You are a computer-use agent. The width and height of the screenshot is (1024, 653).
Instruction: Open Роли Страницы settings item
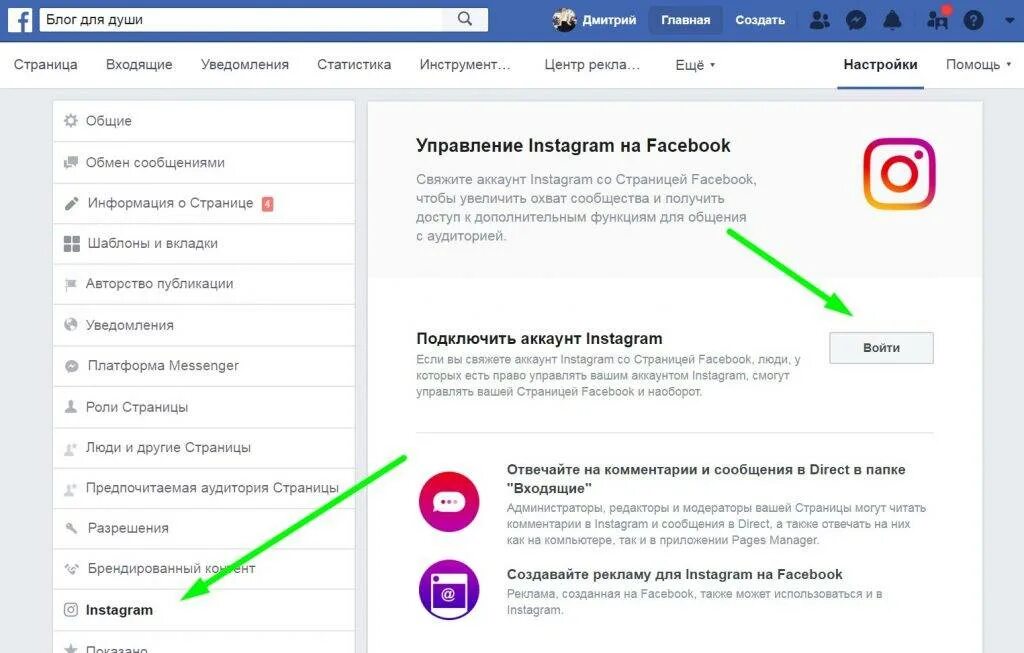click(204, 407)
